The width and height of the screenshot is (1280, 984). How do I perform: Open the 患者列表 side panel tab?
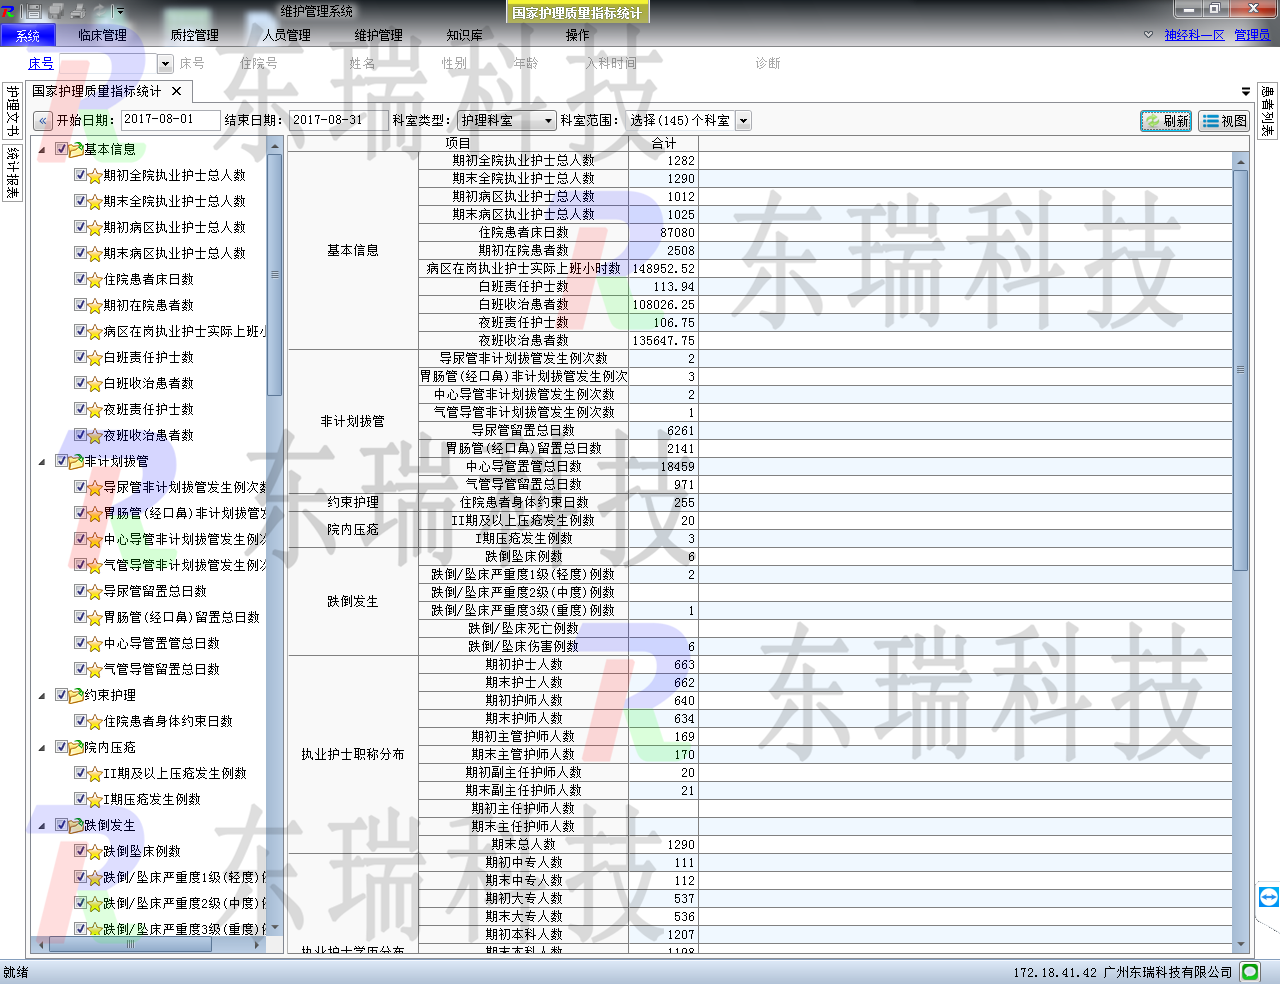point(1267,111)
